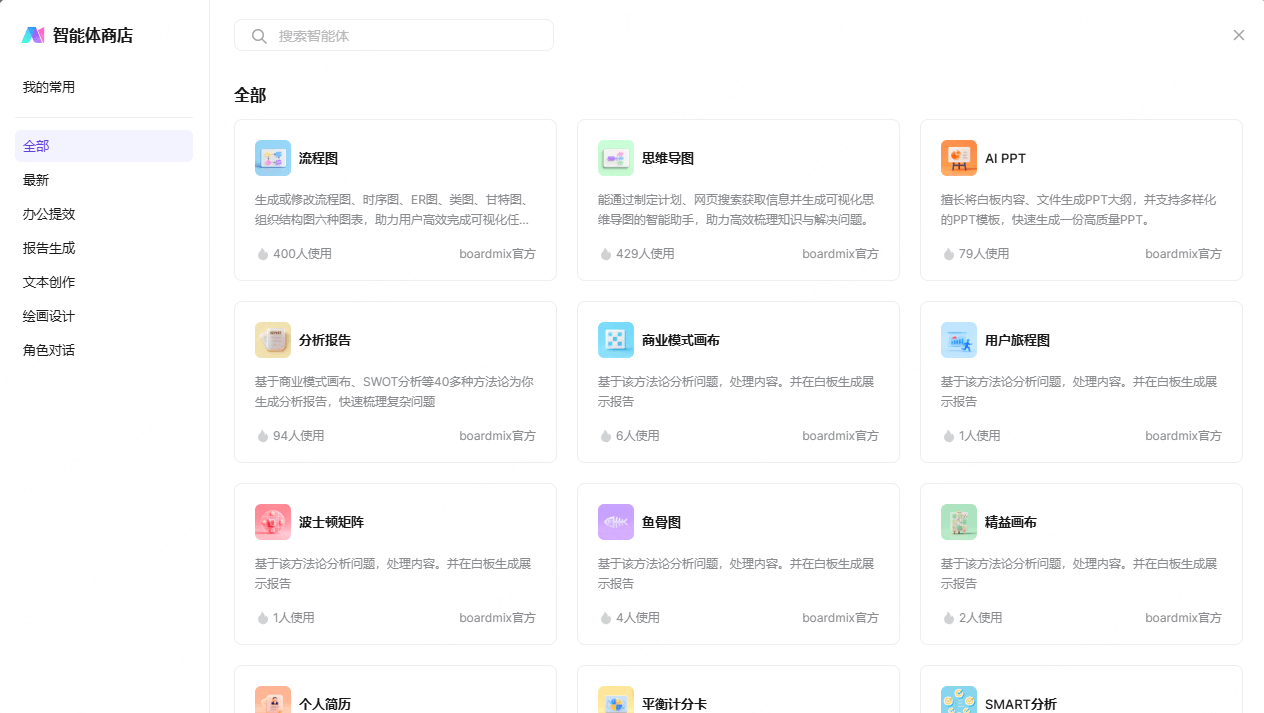Open the 流程图 agent icon
The image size is (1264, 713).
pyautogui.click(x=272, y=157)
